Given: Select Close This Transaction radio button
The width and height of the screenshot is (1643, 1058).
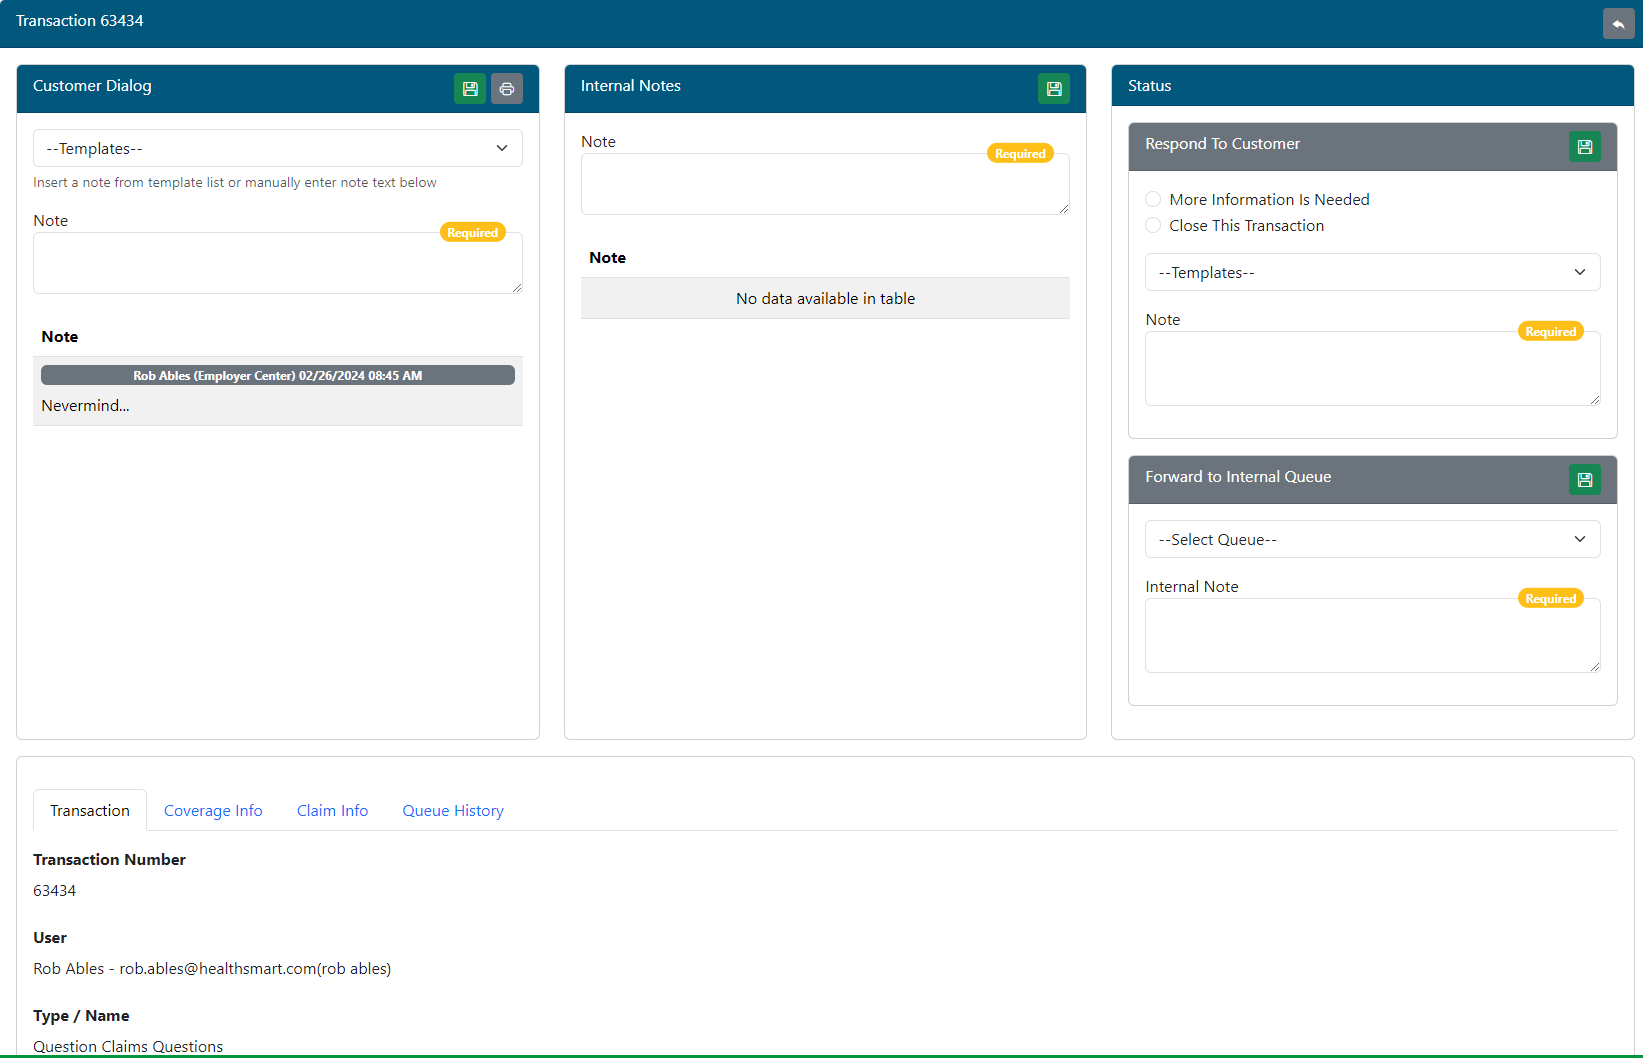Looking at the screenshot, I should (1154, 226).
